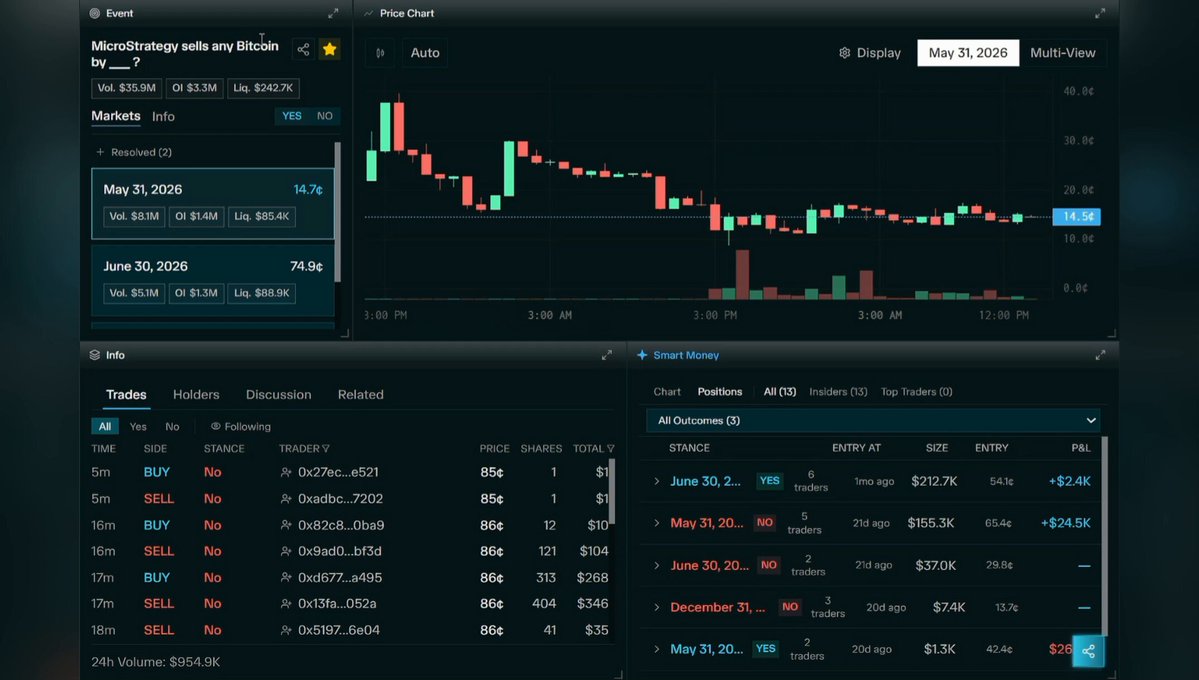Filter trades using the TRADER filter icon

(x=326, y=449)
